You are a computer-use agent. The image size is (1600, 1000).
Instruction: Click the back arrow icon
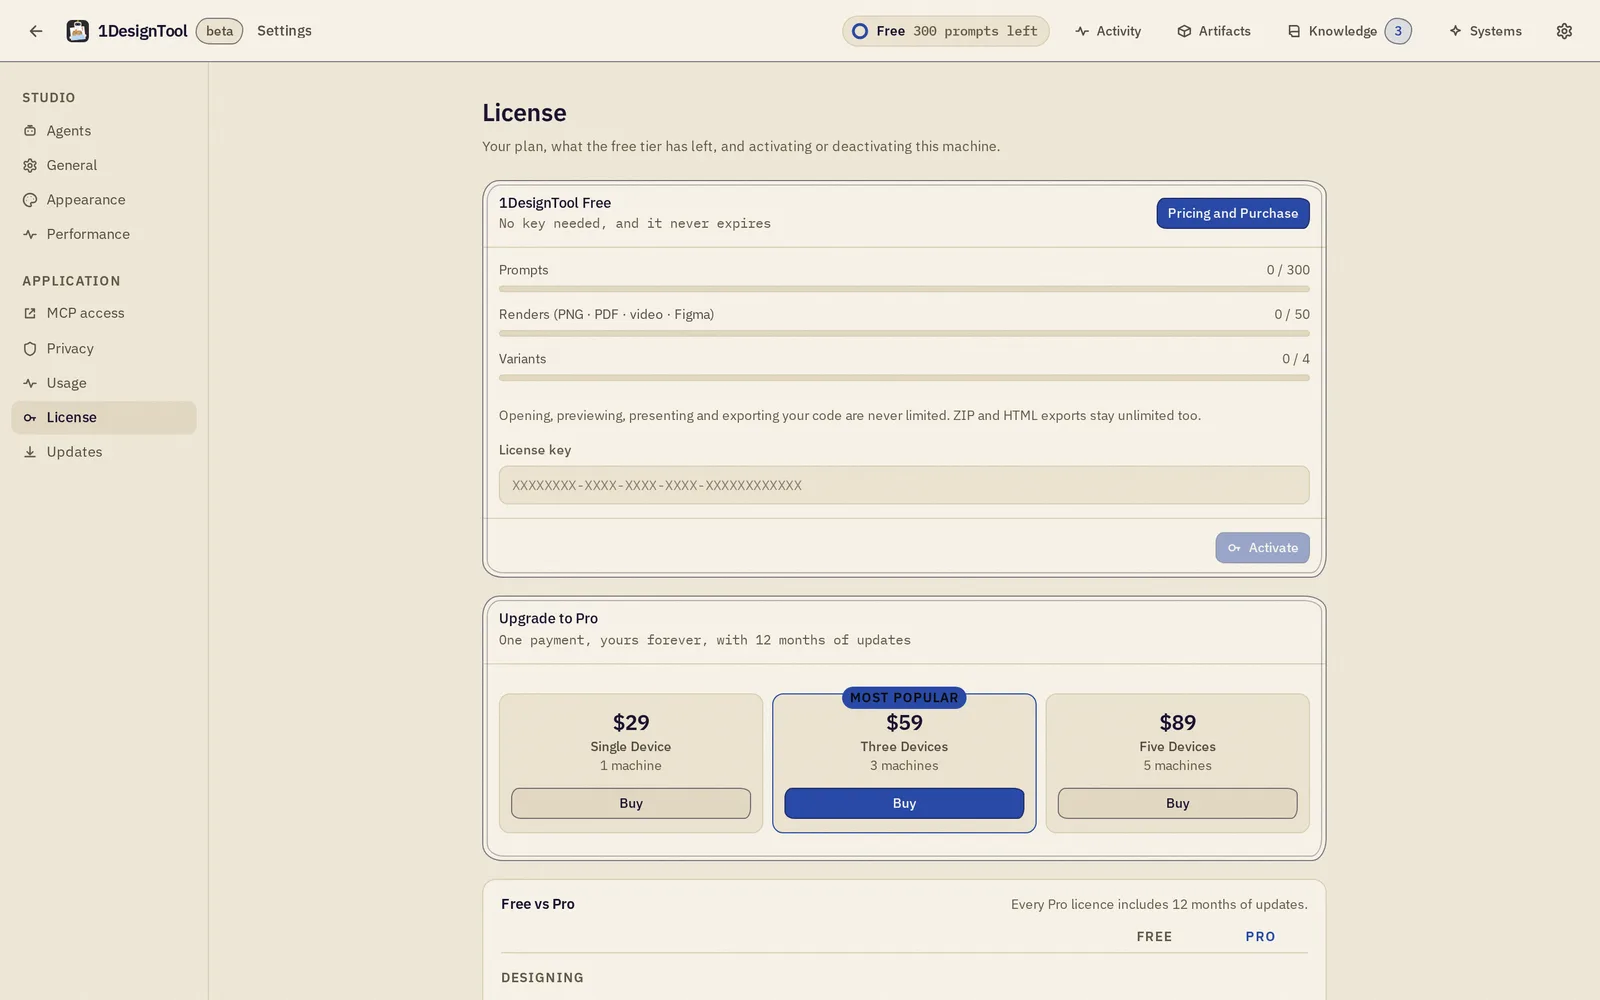36,31
